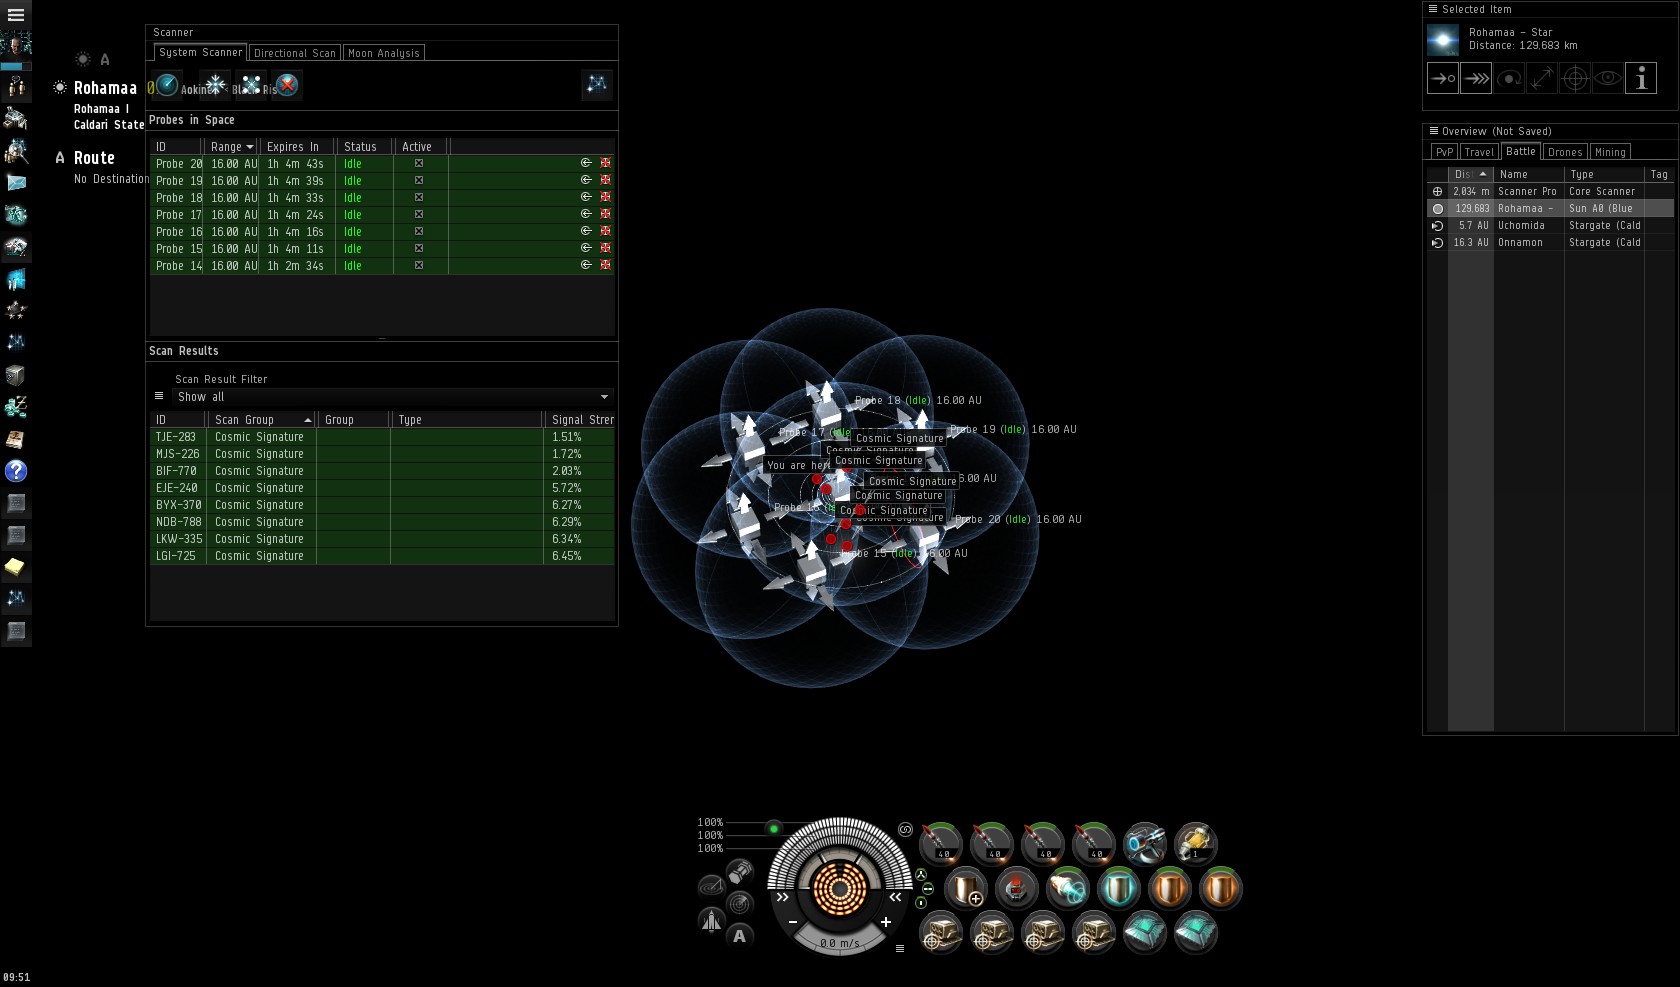
Task: Switch to the System Scanner tab
Action: 200,52
